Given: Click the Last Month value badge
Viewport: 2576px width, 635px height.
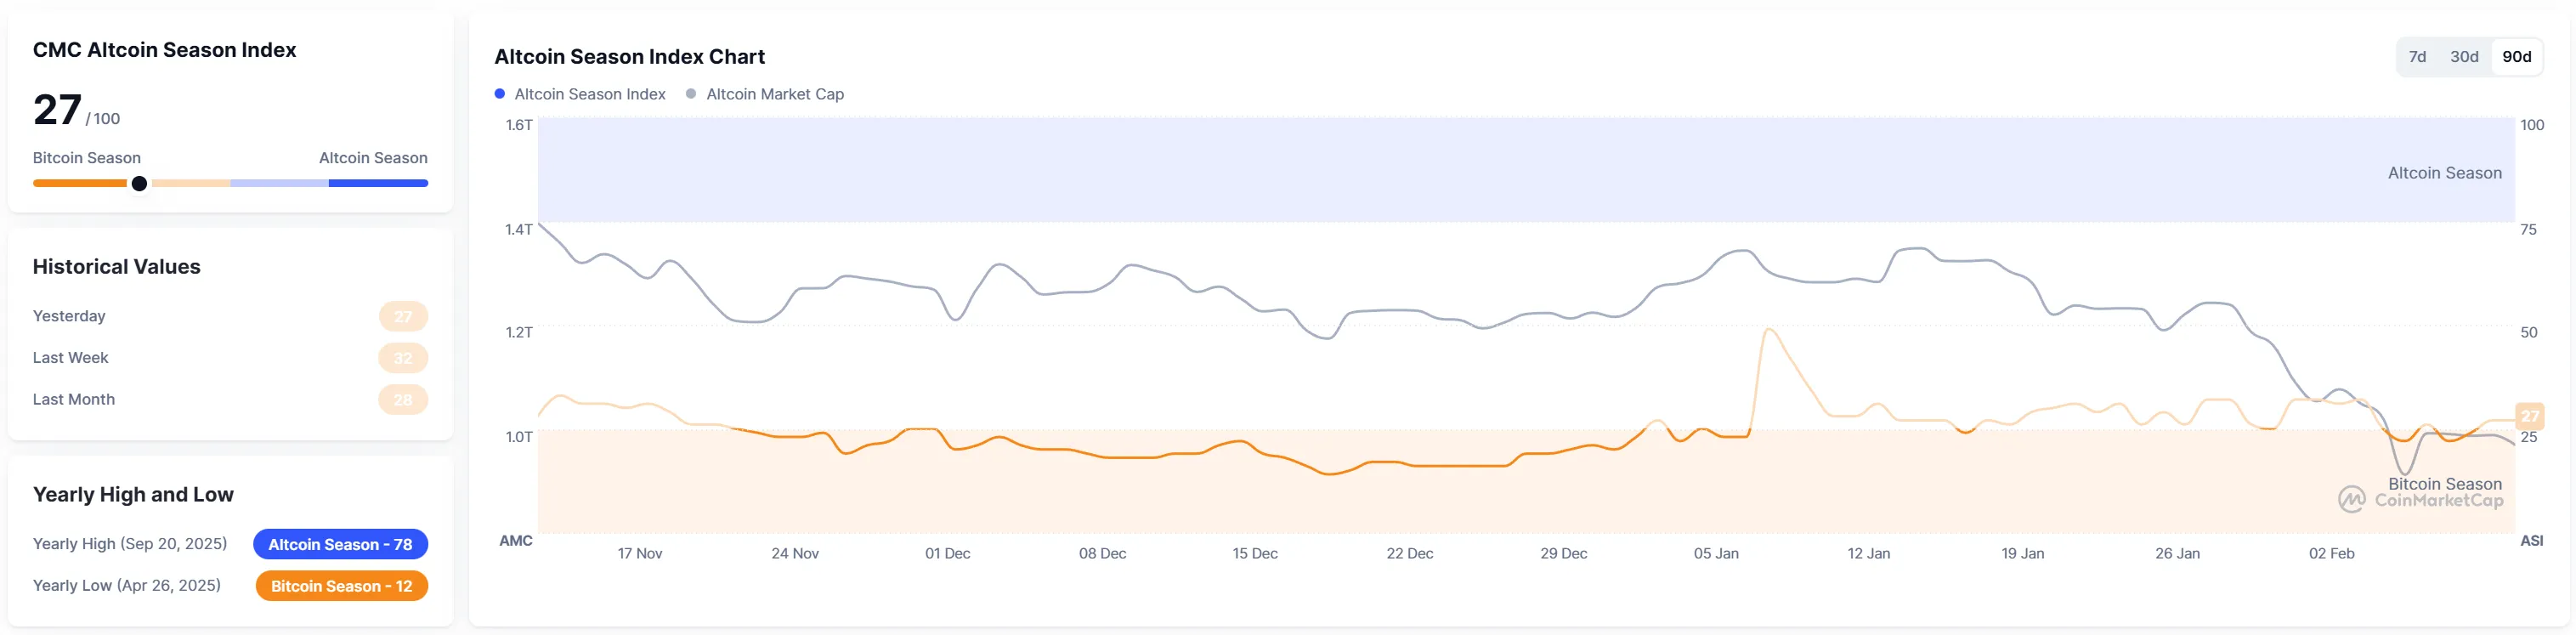Looking at the screenshot, I should point(403,400).
